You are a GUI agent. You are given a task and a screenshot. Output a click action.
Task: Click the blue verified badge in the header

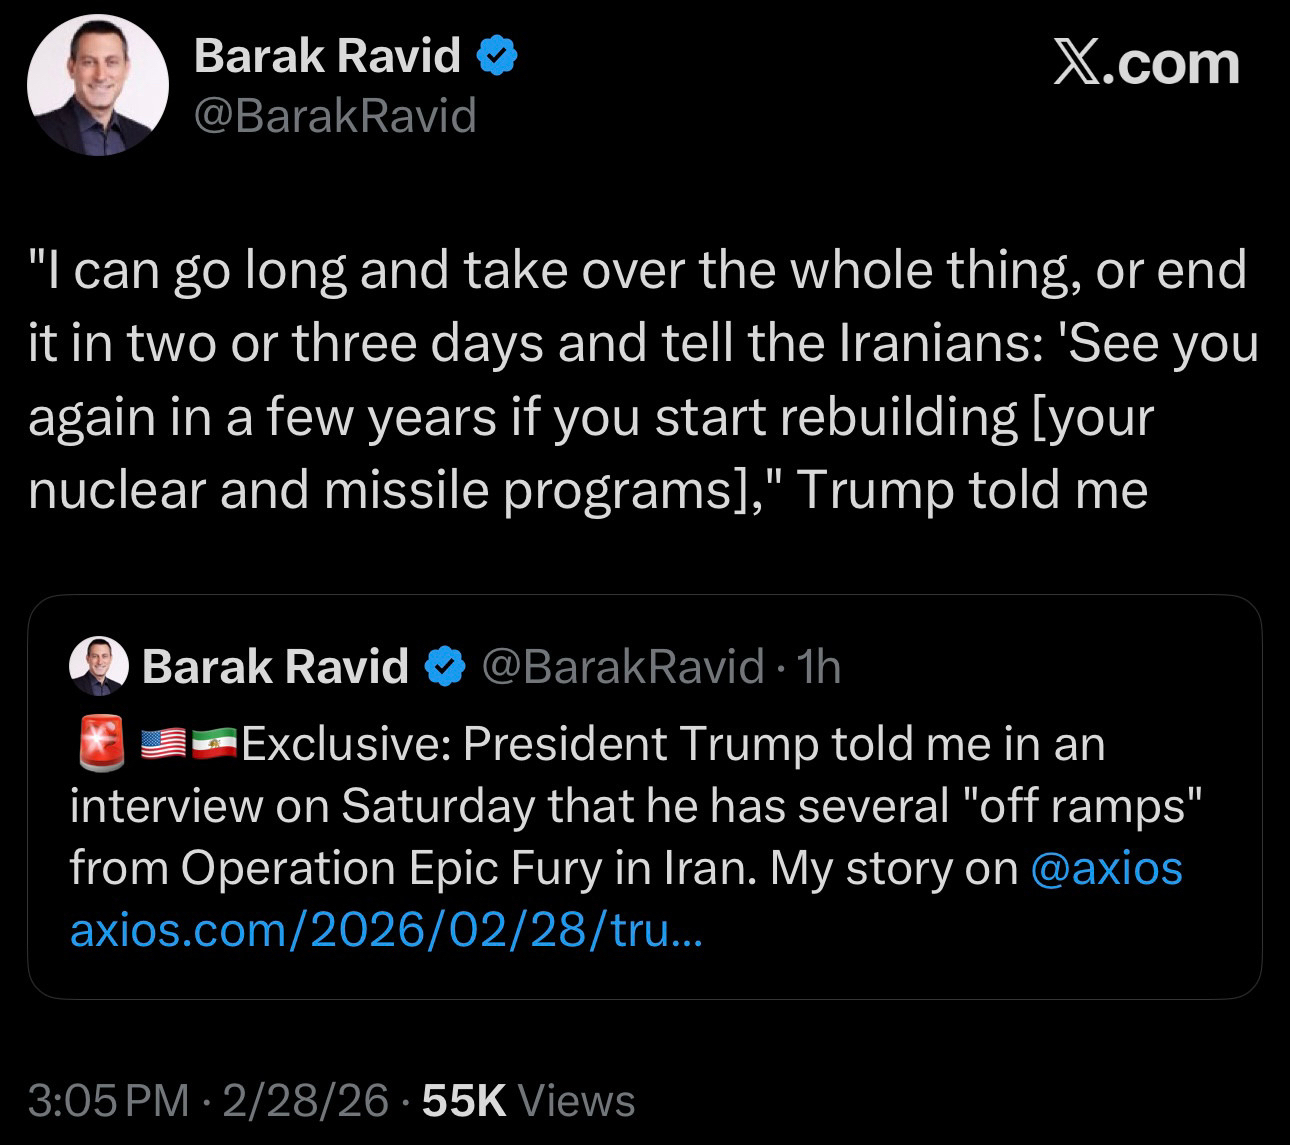495,55
